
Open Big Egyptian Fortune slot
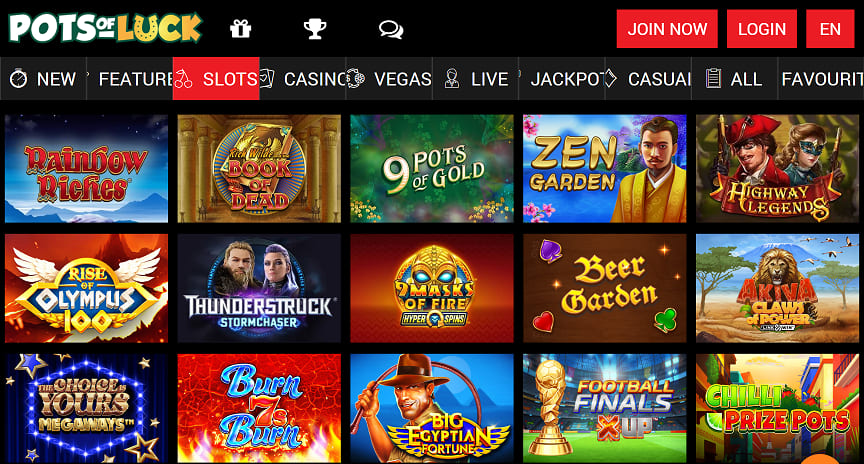click(432, 408)
